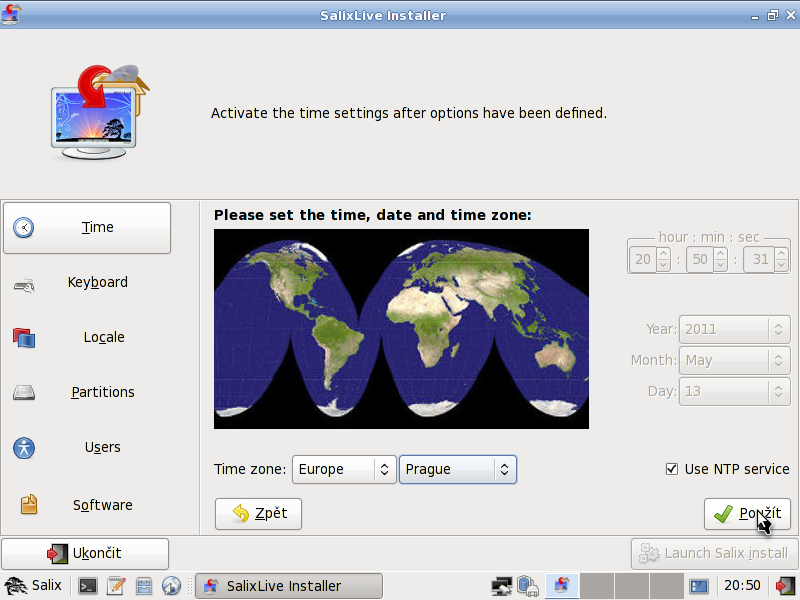Open the file manager taskbar icon
Viewport: 800px width, 600px height.
(144, 586)
